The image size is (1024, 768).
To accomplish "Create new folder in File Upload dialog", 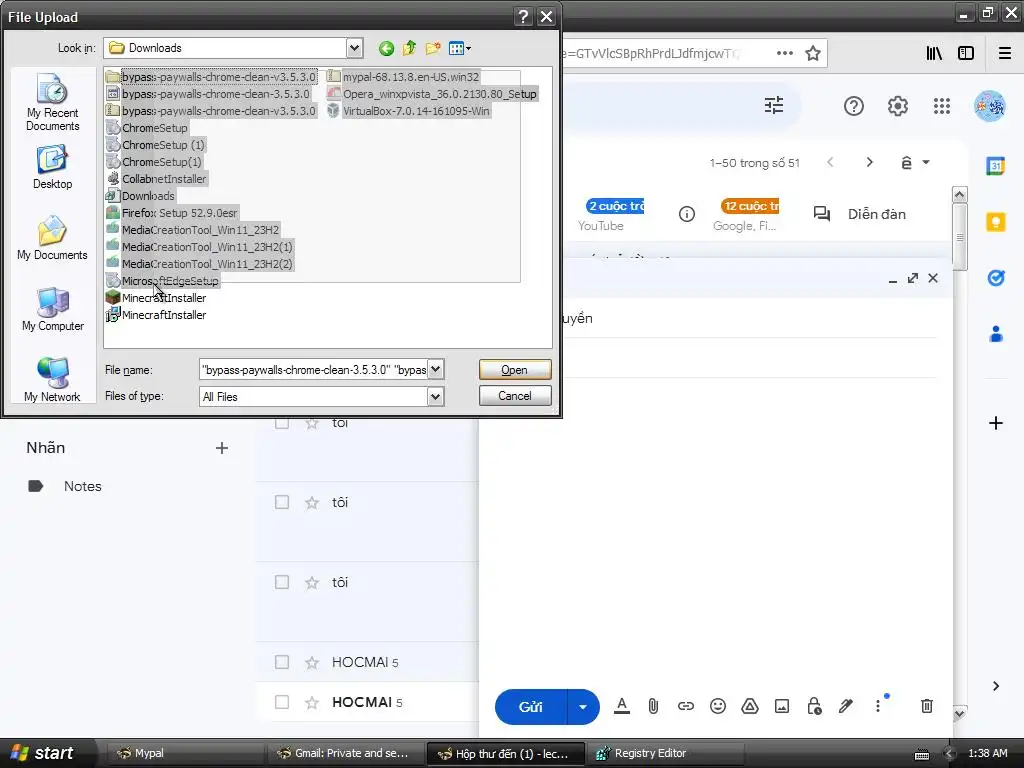I will click(x=432, y=48).
